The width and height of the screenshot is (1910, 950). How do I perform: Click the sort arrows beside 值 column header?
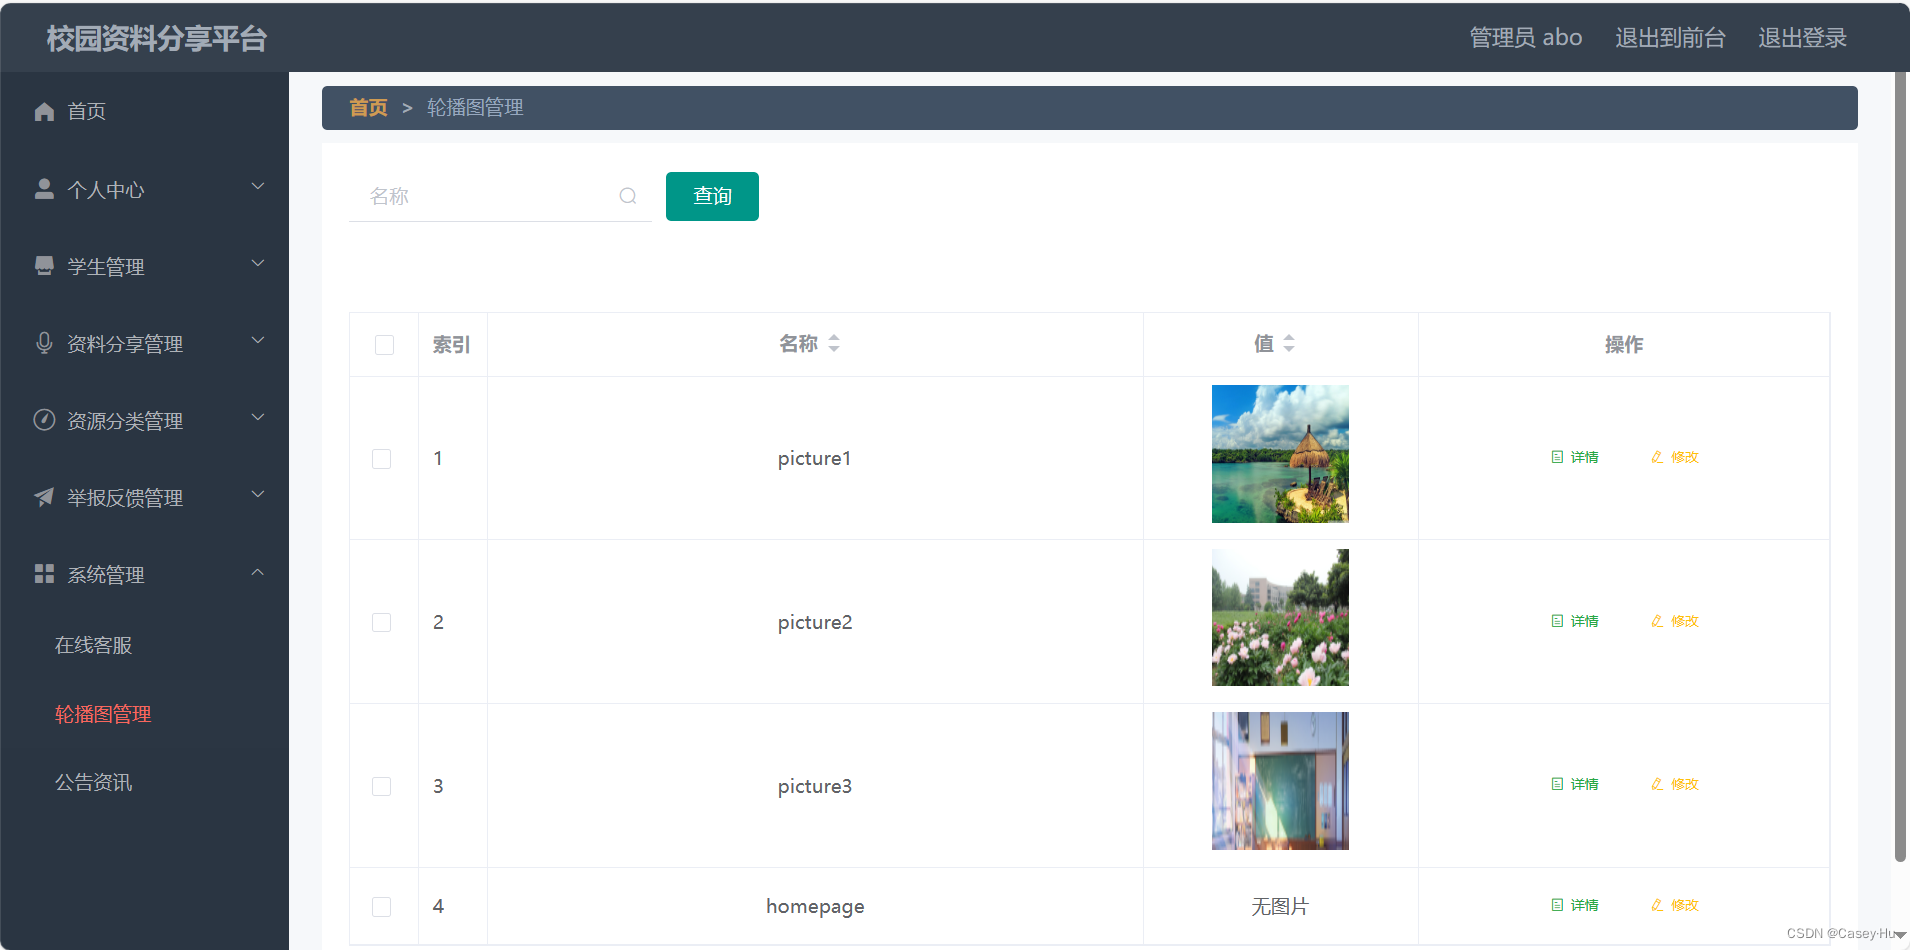tap(1289, 343)
